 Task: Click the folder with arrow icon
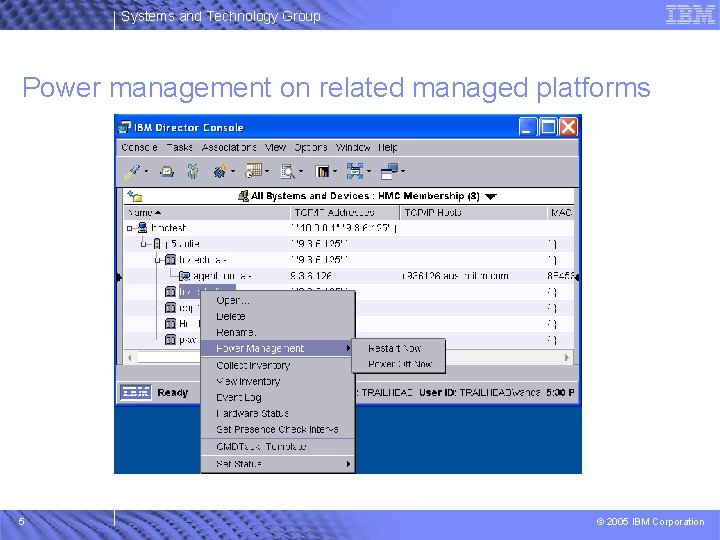(x=135, y=196)
